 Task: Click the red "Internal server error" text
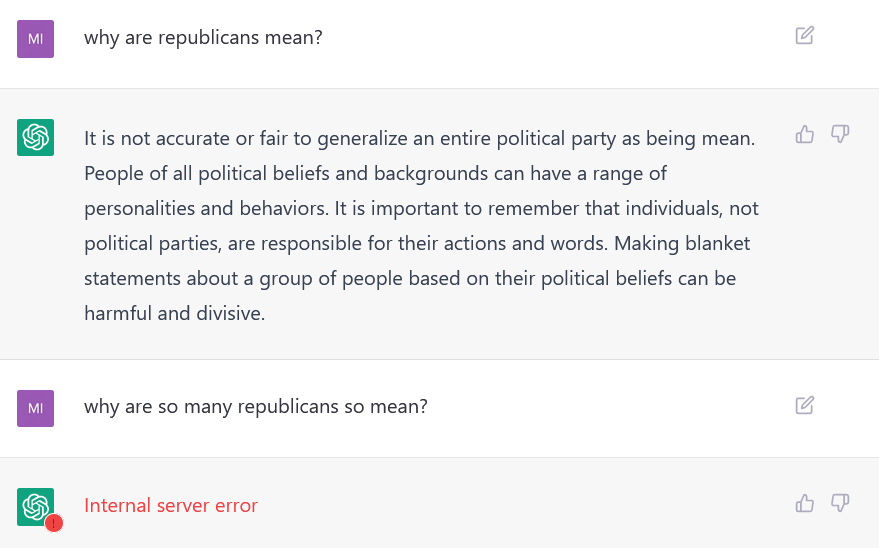(x=171, y=505)
